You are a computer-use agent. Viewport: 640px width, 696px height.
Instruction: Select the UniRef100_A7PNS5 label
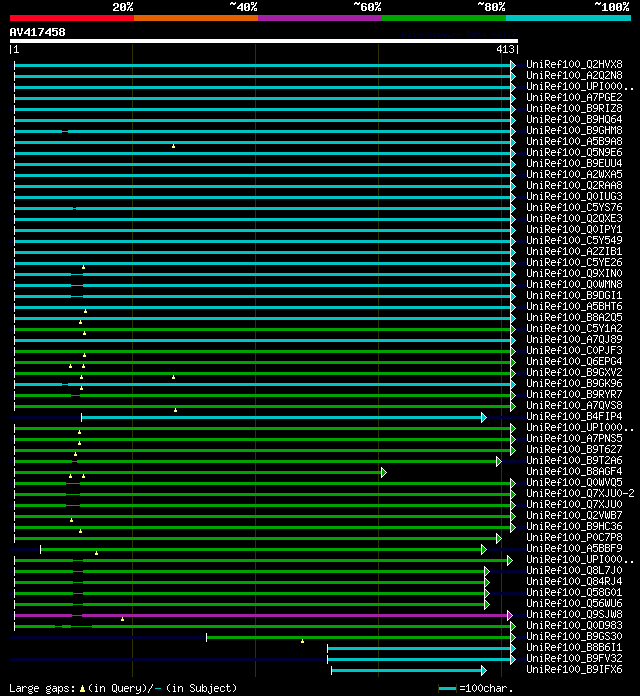[x=574, y=438]
